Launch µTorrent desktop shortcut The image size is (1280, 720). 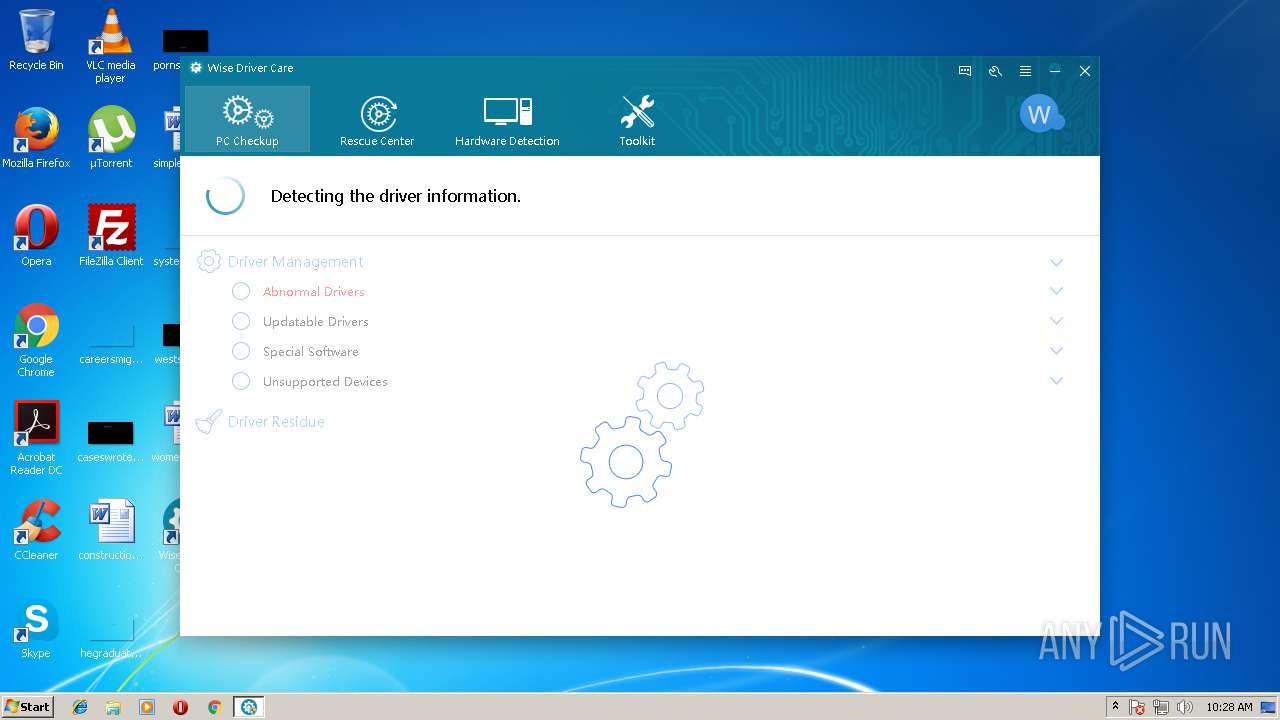coord(110,138)
